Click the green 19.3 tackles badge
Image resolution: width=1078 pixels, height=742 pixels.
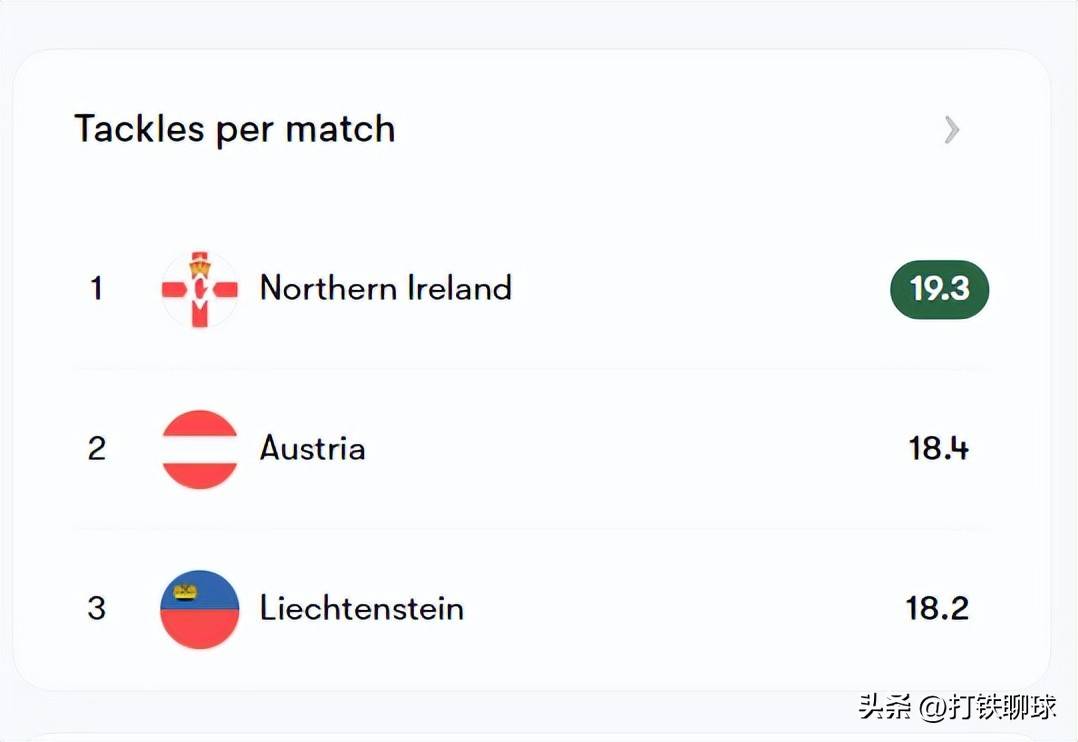939,289
